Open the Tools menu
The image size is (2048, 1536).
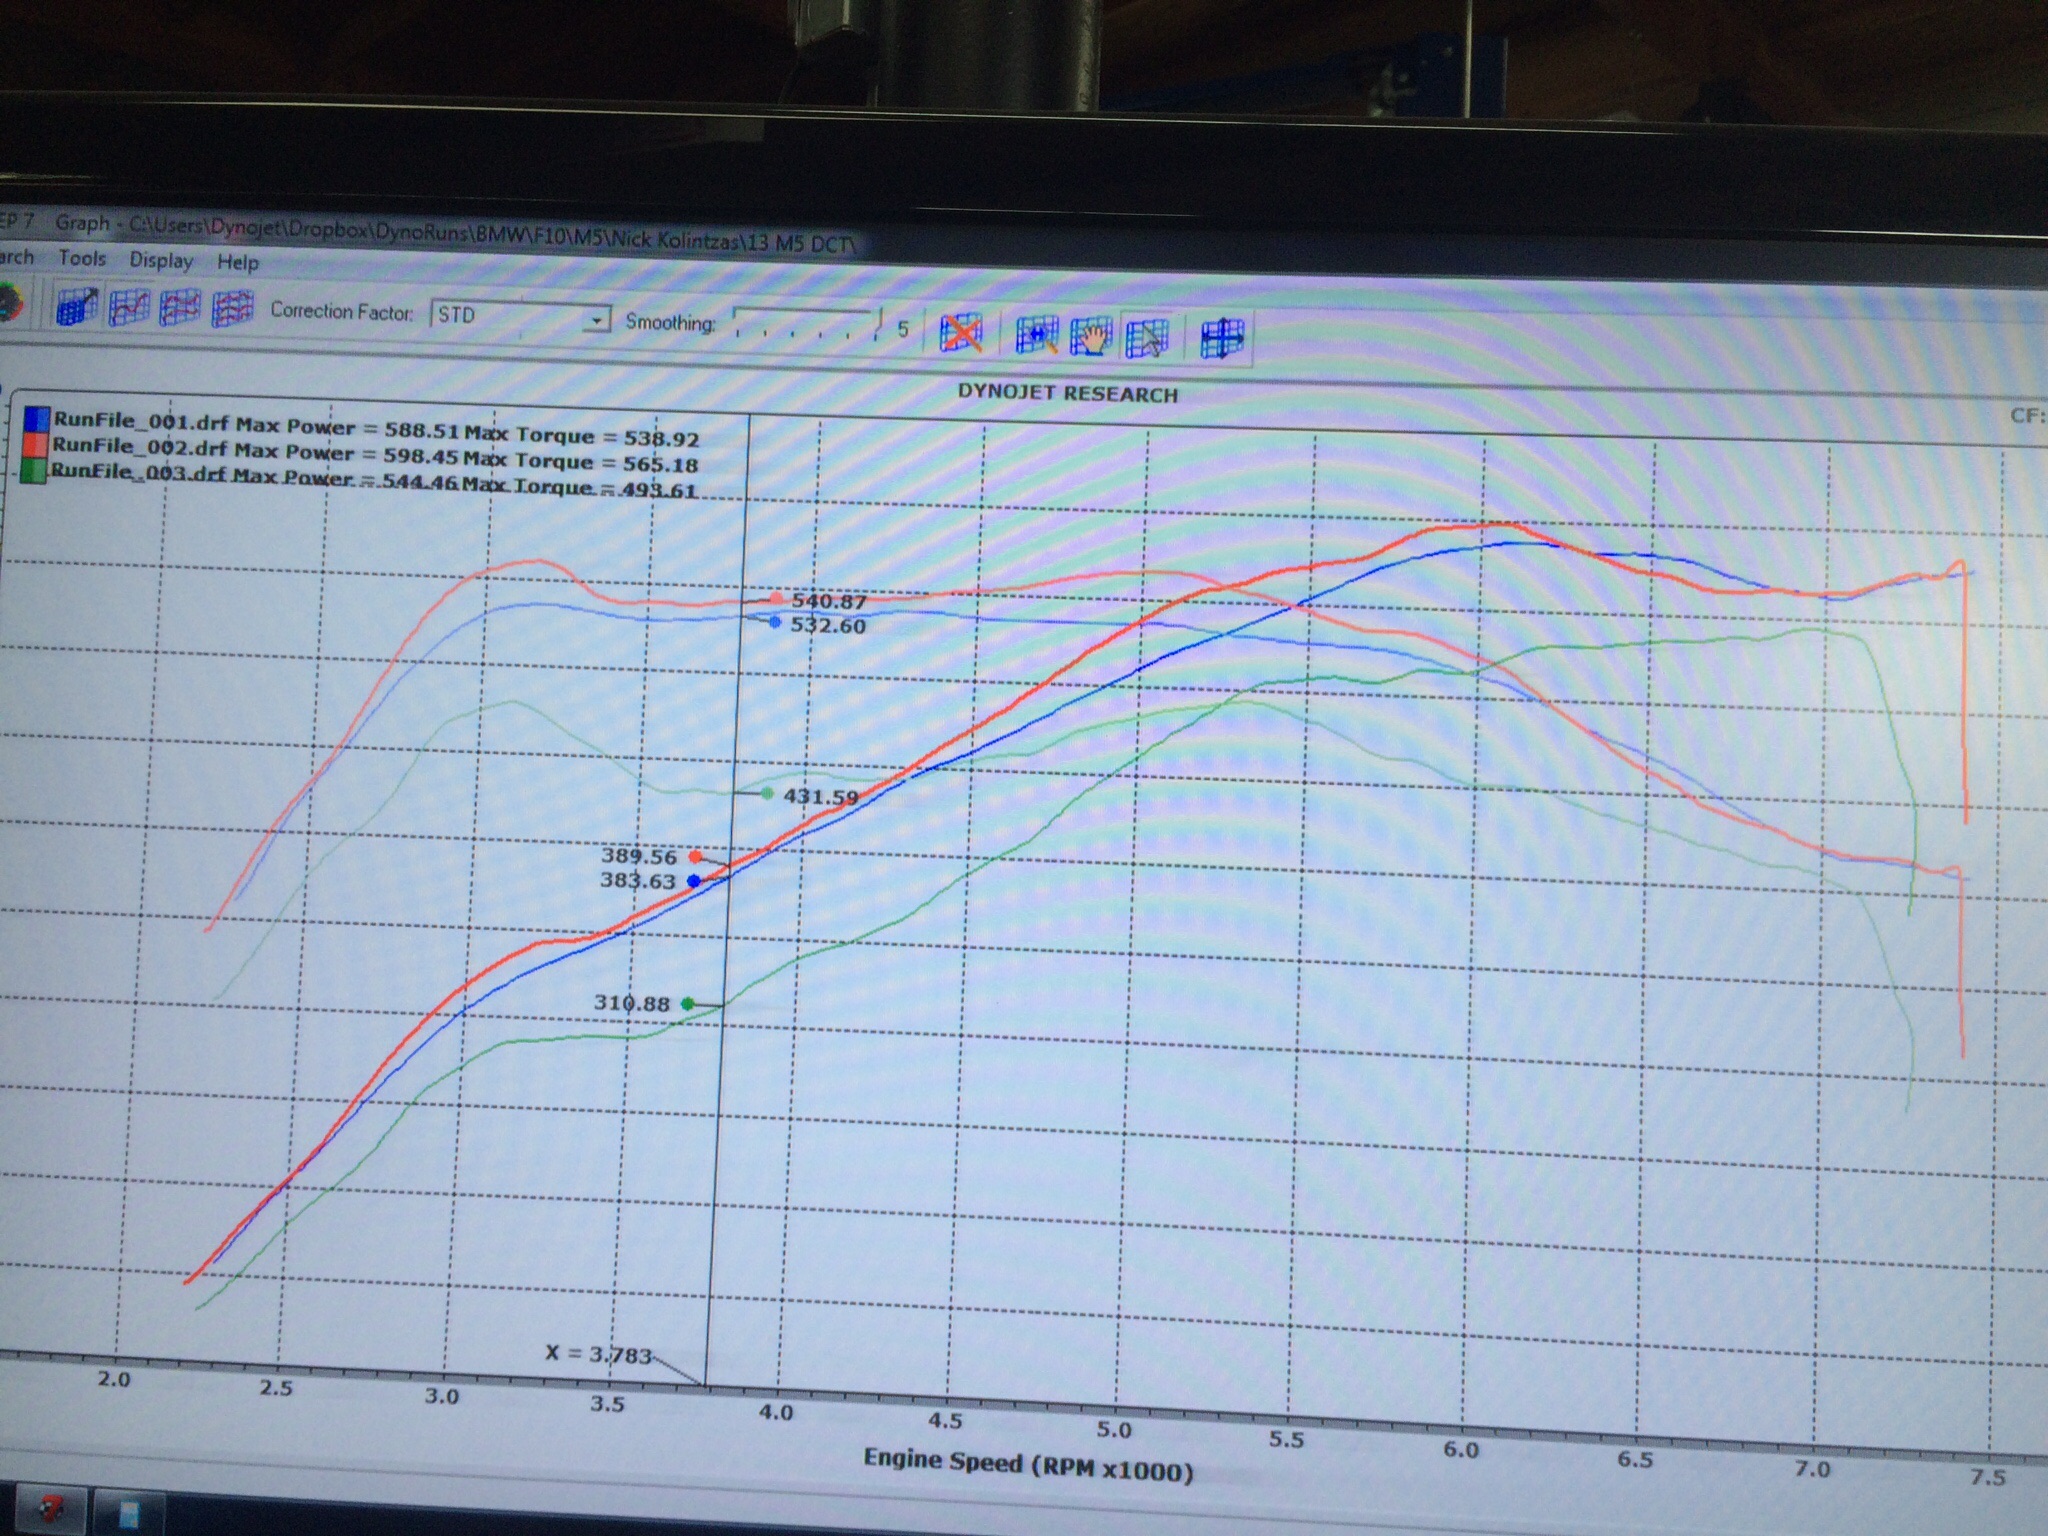[82, 258]
